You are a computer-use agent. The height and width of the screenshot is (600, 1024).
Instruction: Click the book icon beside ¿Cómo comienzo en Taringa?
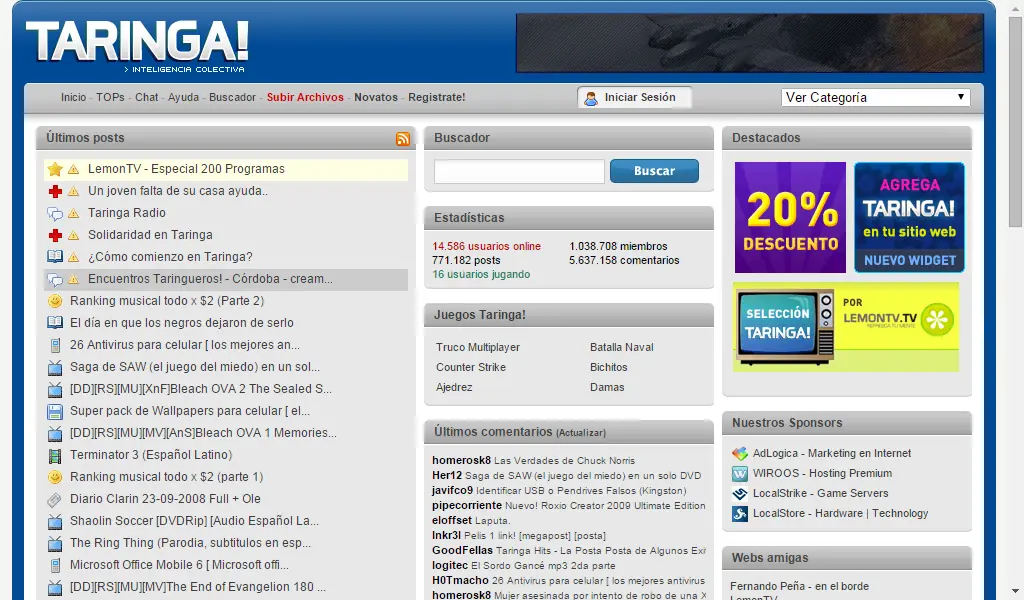click(55, 257)
